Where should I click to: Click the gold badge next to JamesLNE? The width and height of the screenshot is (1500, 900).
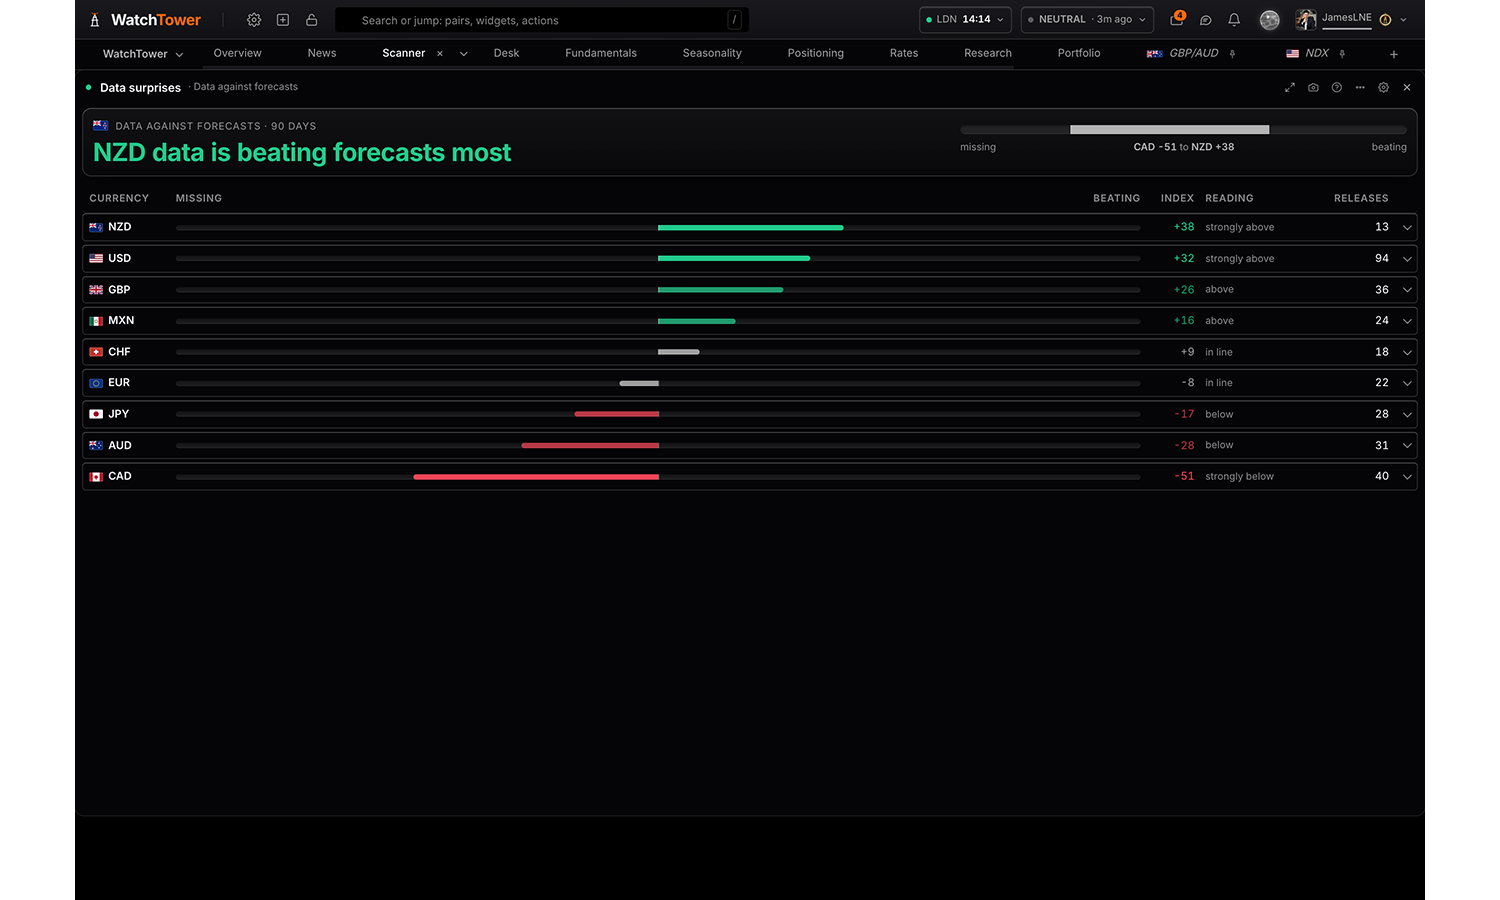(1385, 20)
